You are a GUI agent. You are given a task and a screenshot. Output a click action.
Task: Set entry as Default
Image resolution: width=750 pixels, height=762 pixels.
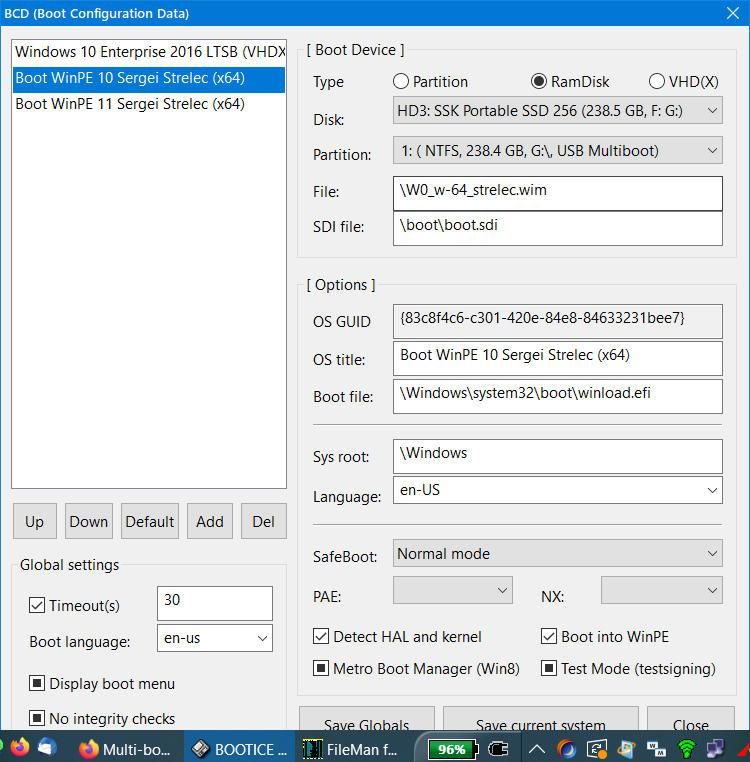(150, 521)
